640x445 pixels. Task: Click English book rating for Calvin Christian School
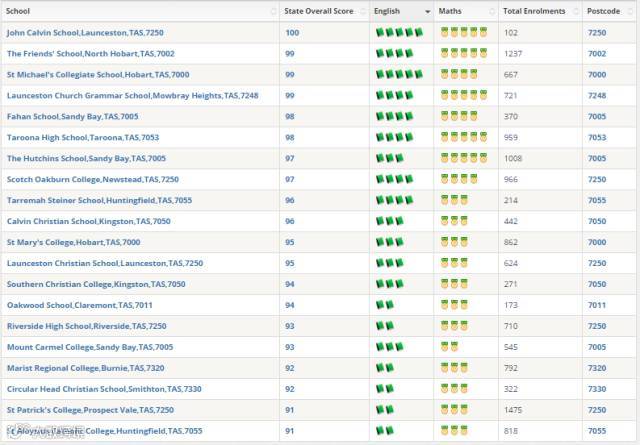pyautogui.click(x=389, y=221)
